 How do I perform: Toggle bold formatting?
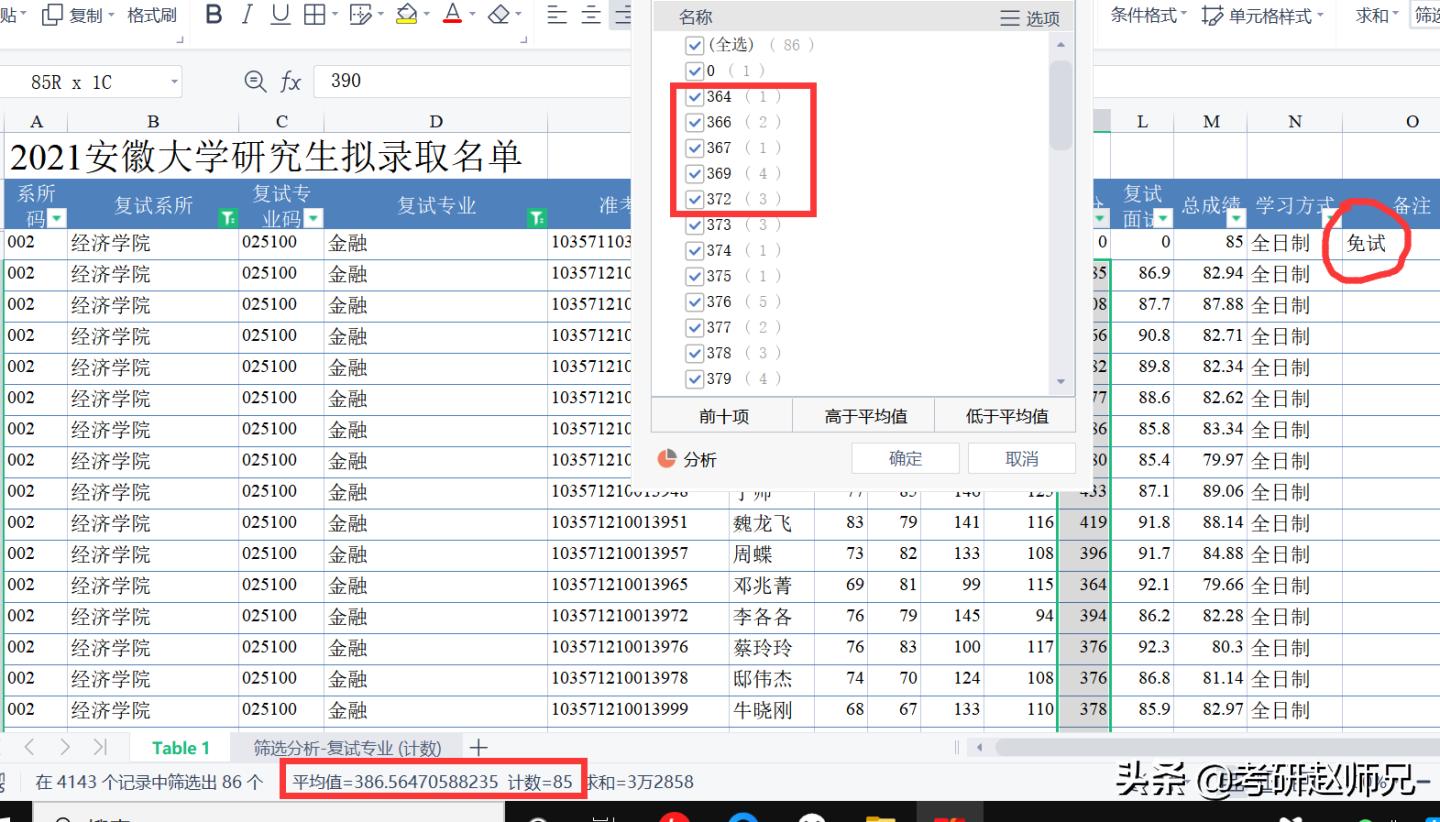click(x=212, y=15)
